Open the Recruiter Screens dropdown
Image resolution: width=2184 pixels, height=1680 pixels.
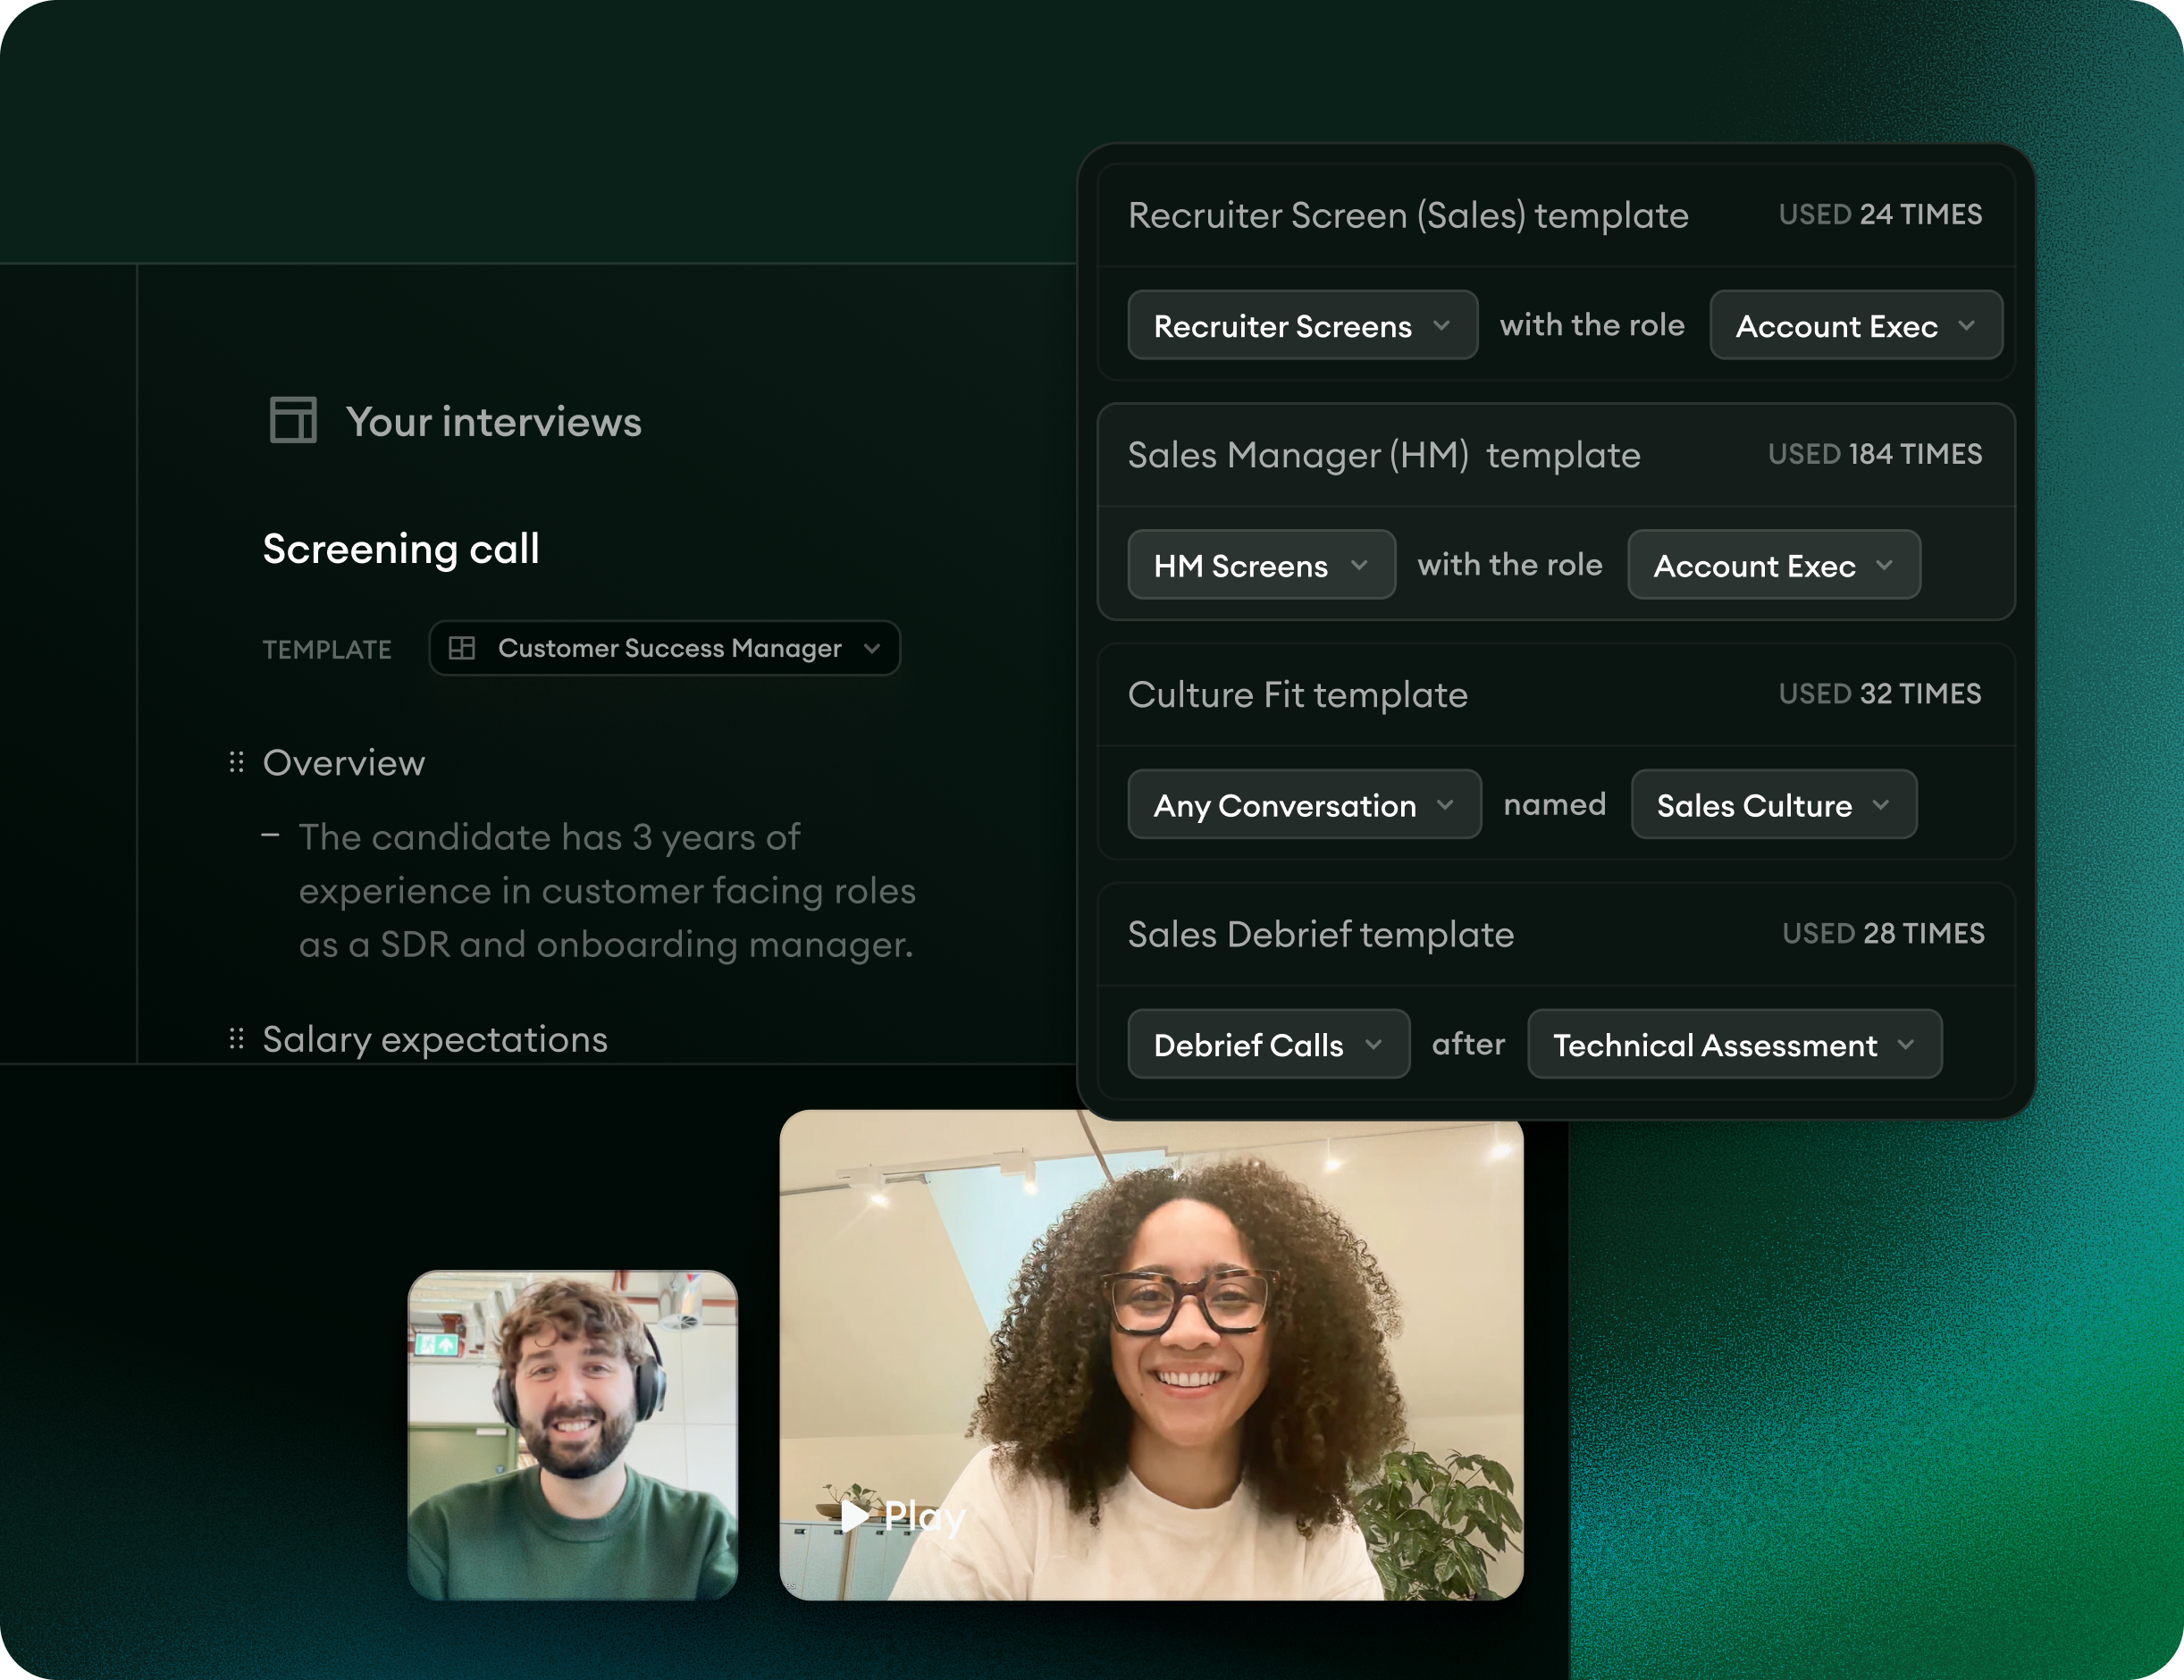pos(1302,325)
